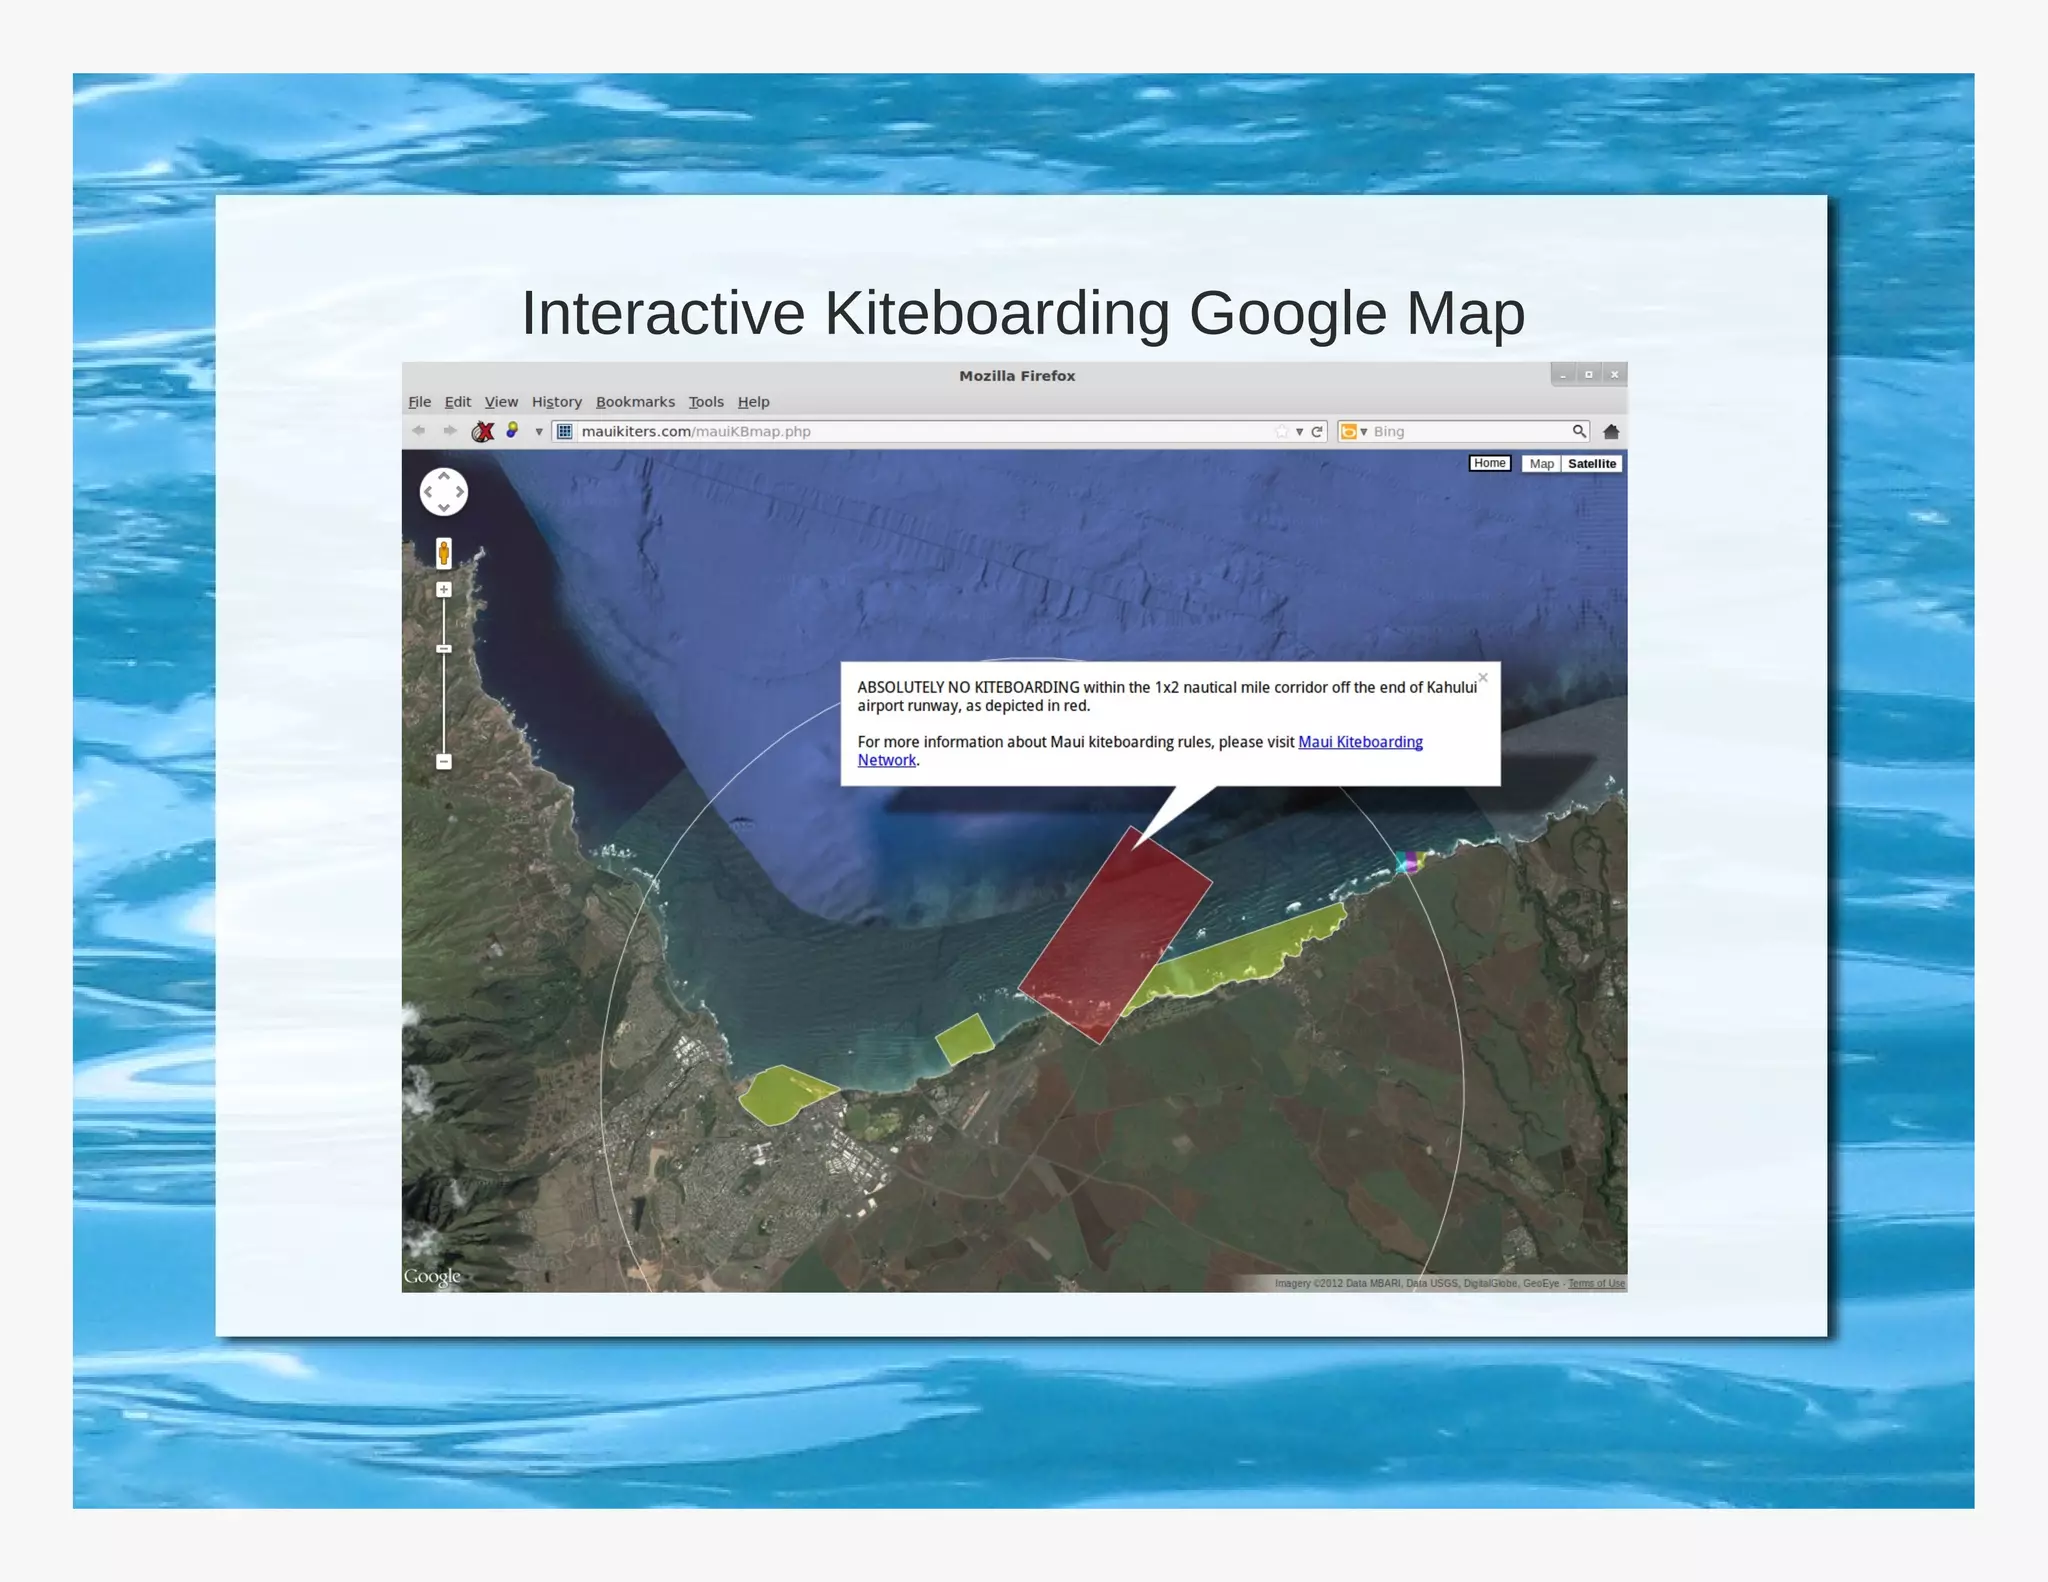Pan map down with pan control arrow
The height and width of the screenshot is (1582, 2048).
point(444,508)
